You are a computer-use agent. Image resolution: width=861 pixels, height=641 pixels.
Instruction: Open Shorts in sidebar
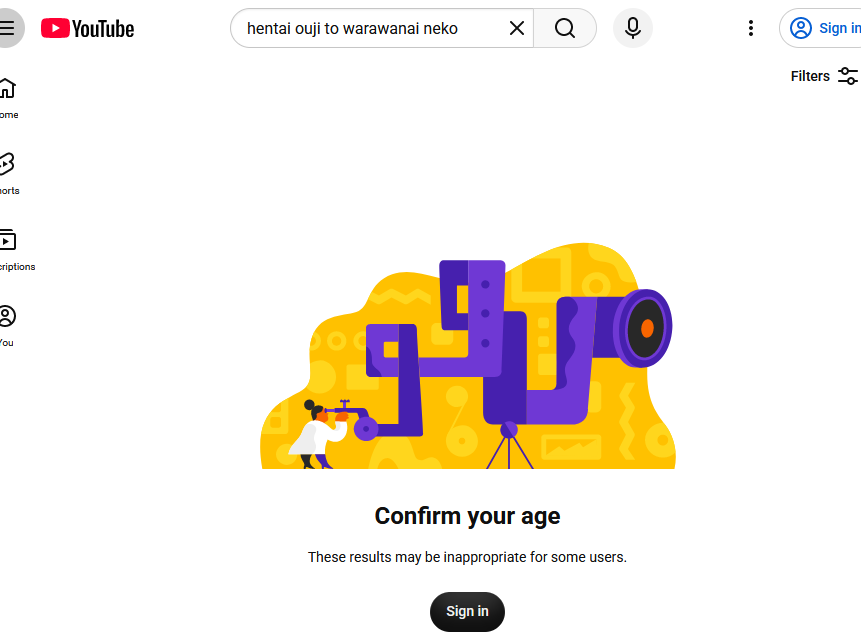pos(8,174)
